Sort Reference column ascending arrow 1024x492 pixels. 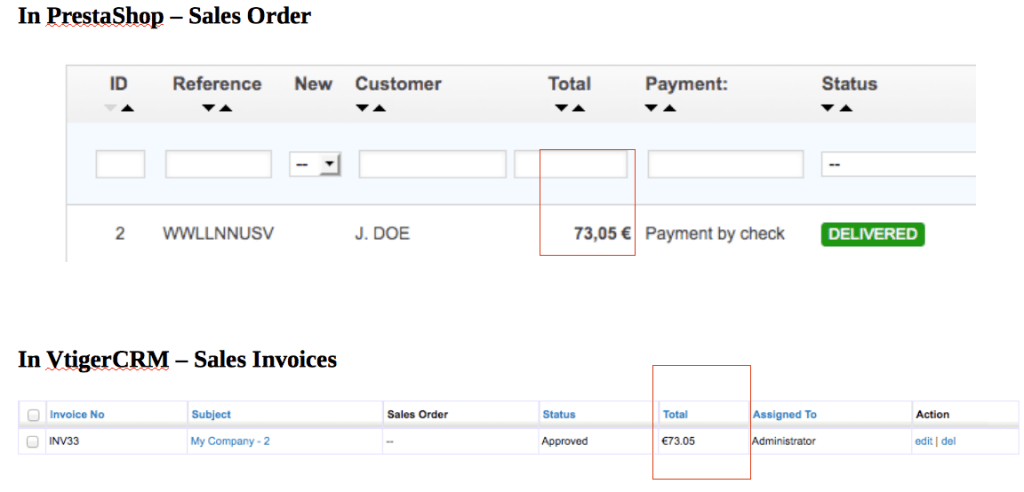[x=225, y=108]
